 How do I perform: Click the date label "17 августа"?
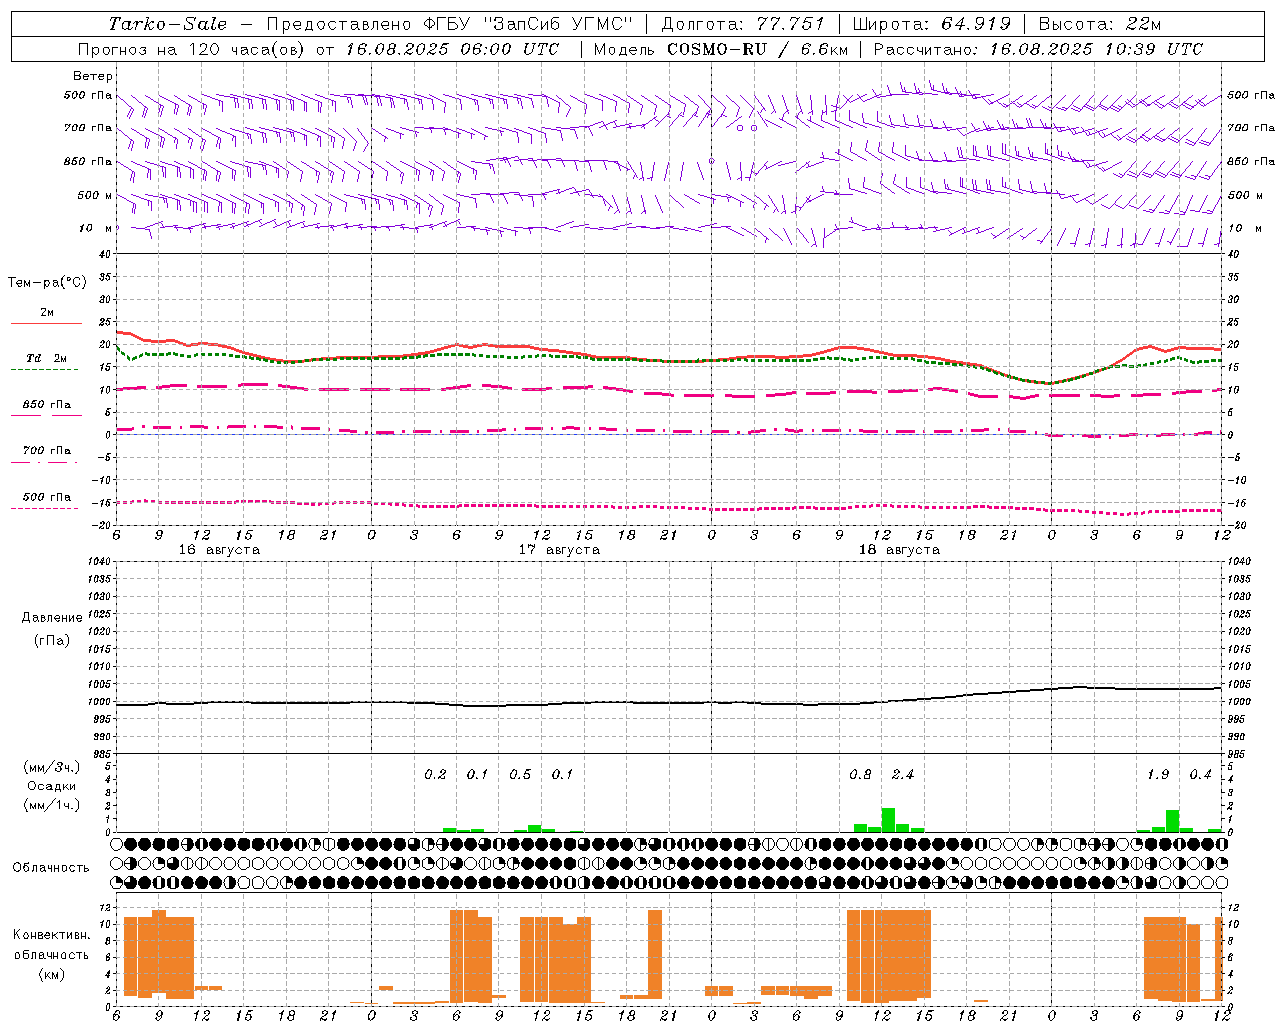tap(559, 550)
